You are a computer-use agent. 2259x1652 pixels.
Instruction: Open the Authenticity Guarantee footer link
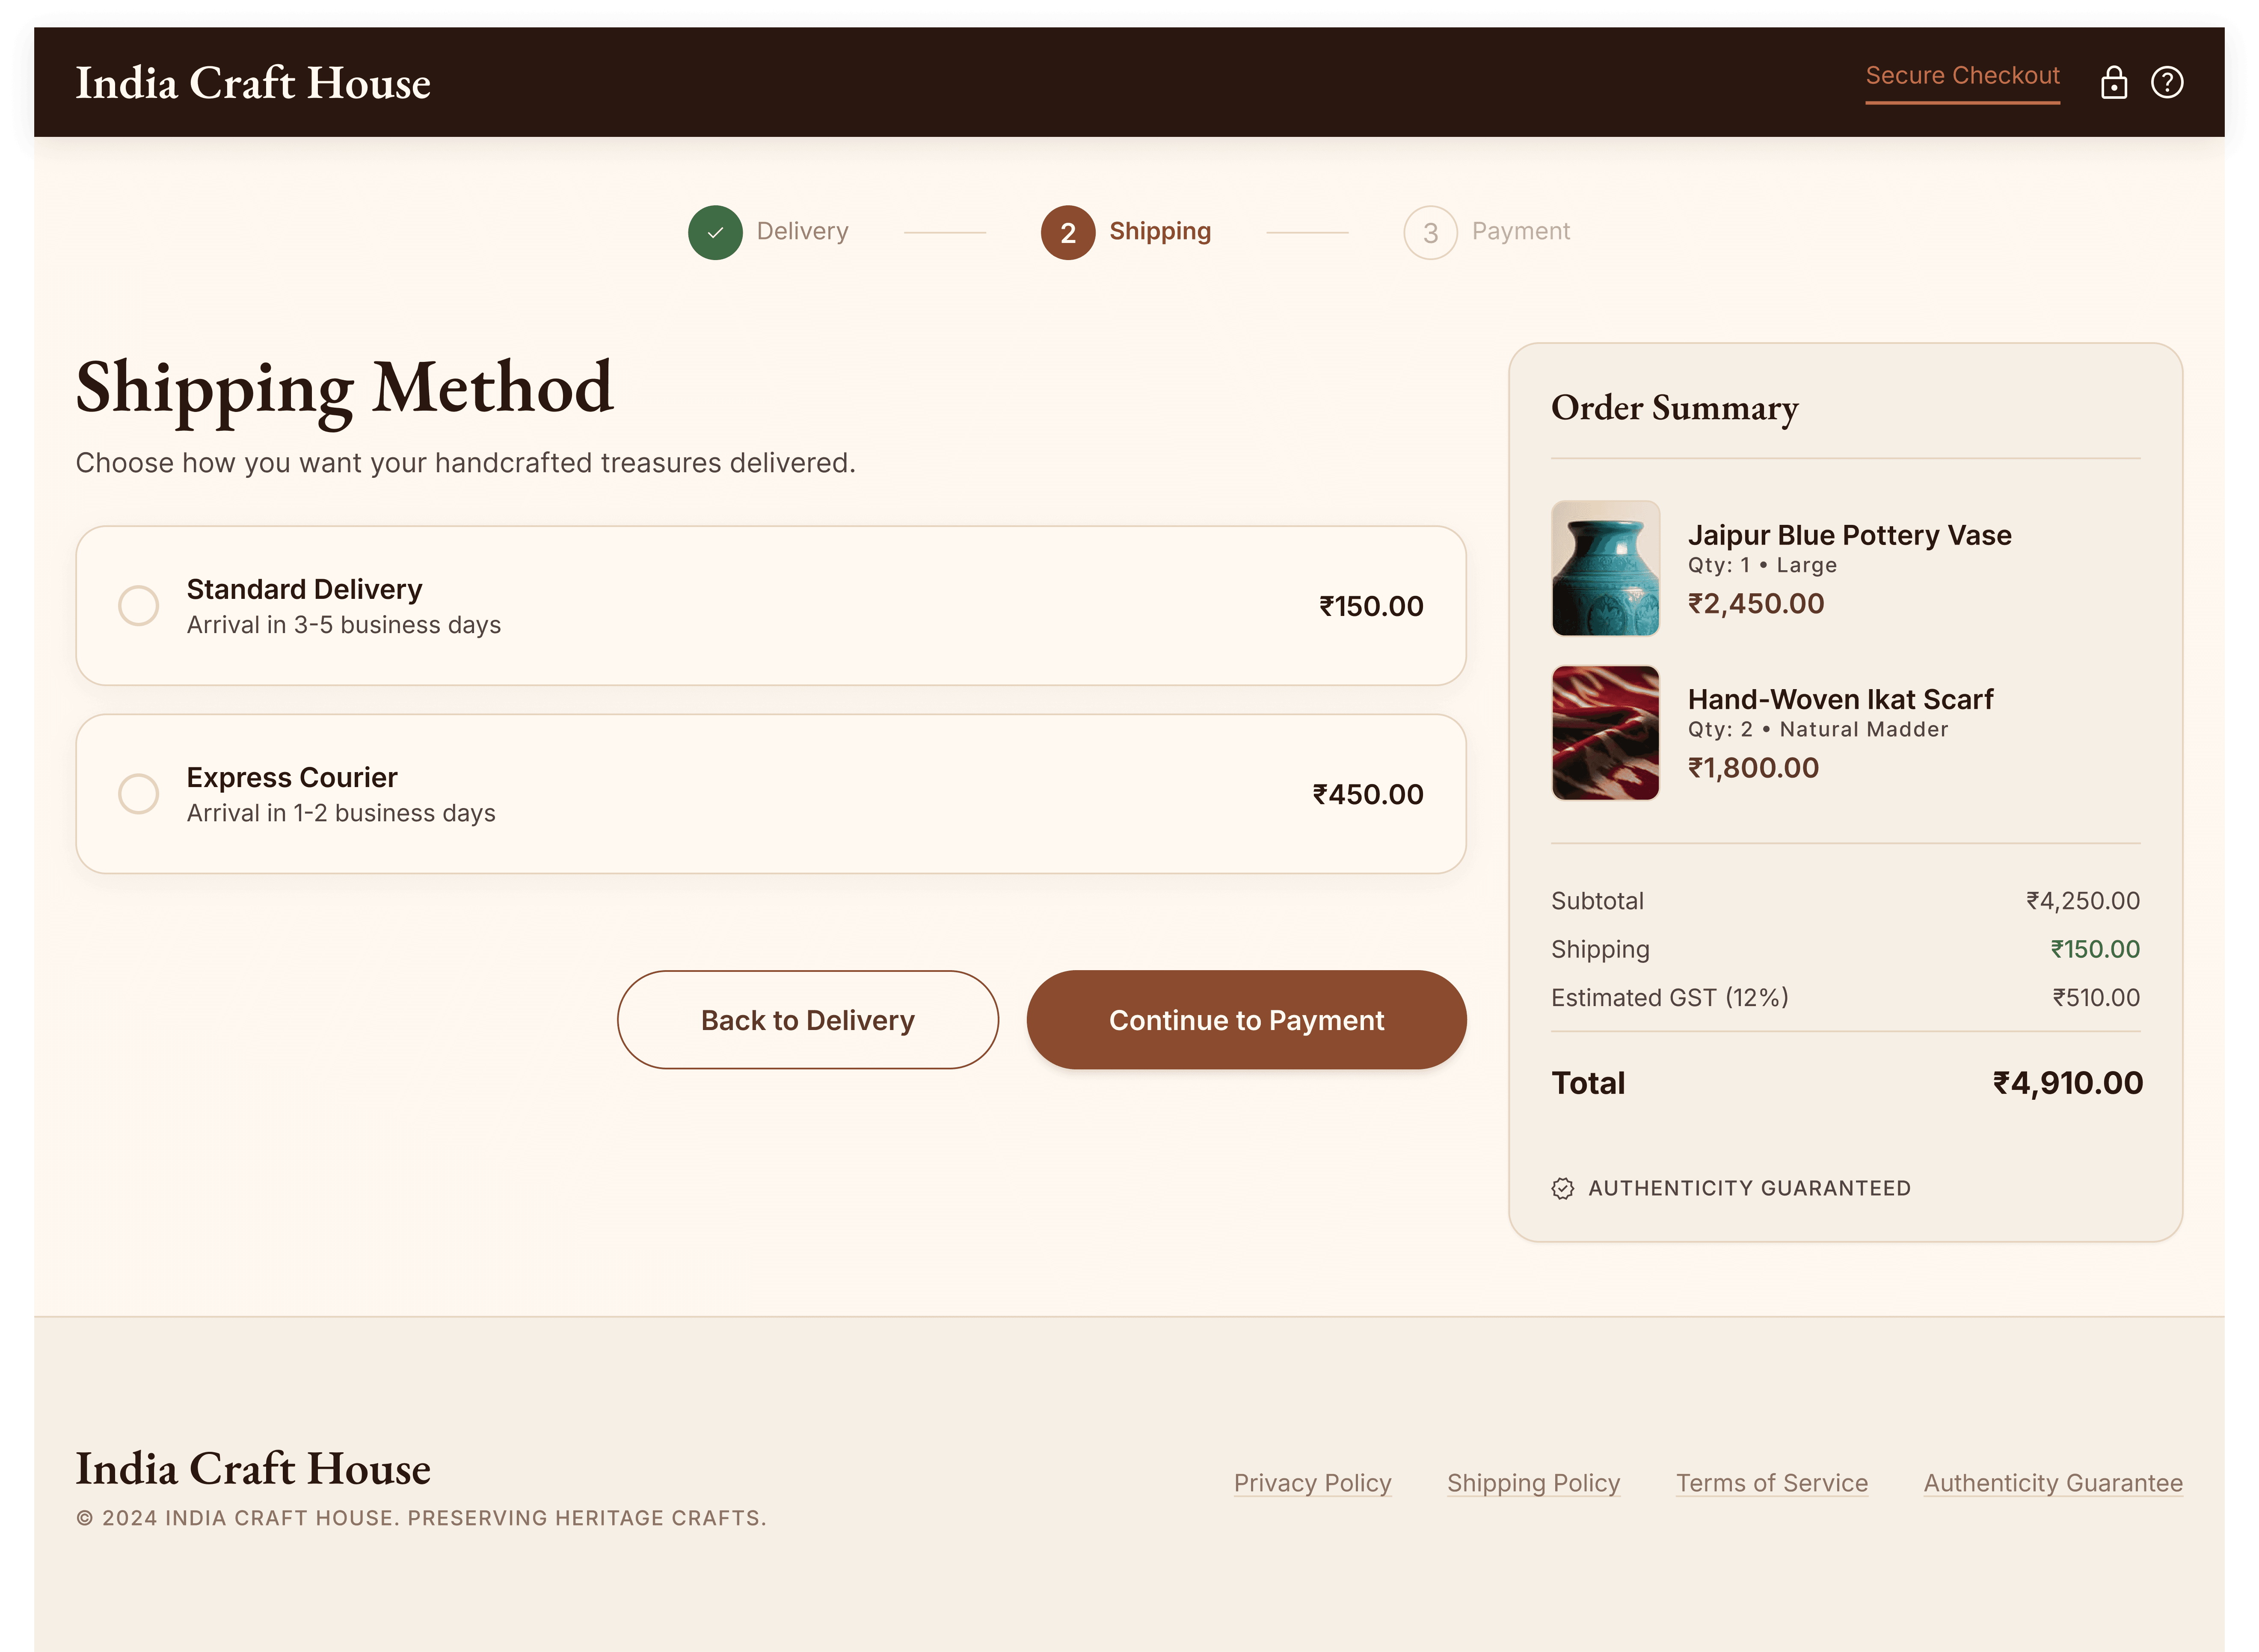click(x=2053, y=1483)
